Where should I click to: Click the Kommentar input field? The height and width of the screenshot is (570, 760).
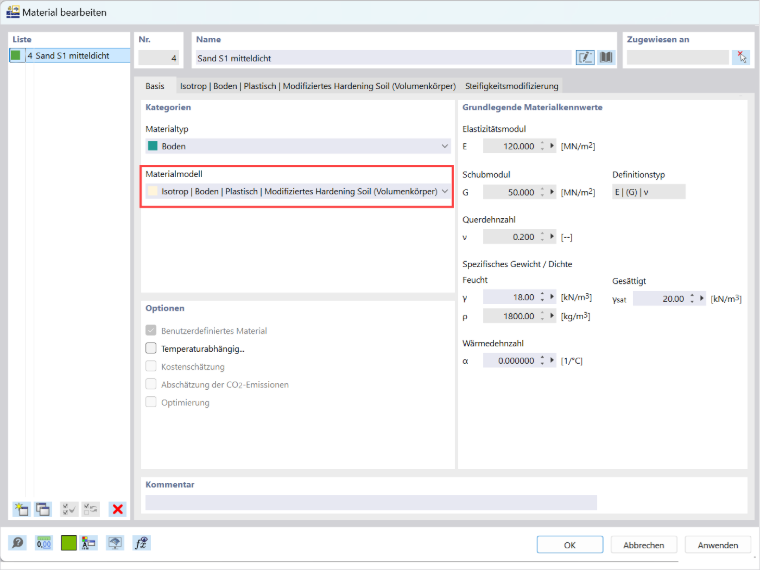371,502
